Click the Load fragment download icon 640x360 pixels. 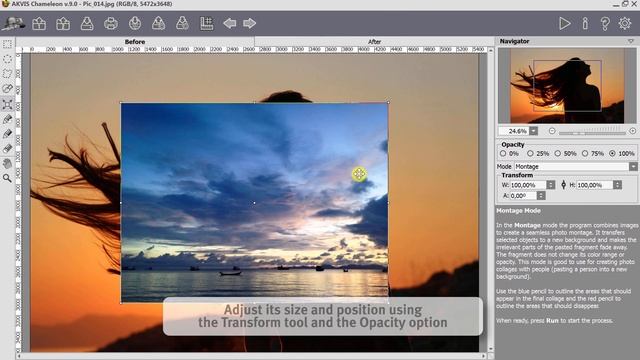coord(135,23)
